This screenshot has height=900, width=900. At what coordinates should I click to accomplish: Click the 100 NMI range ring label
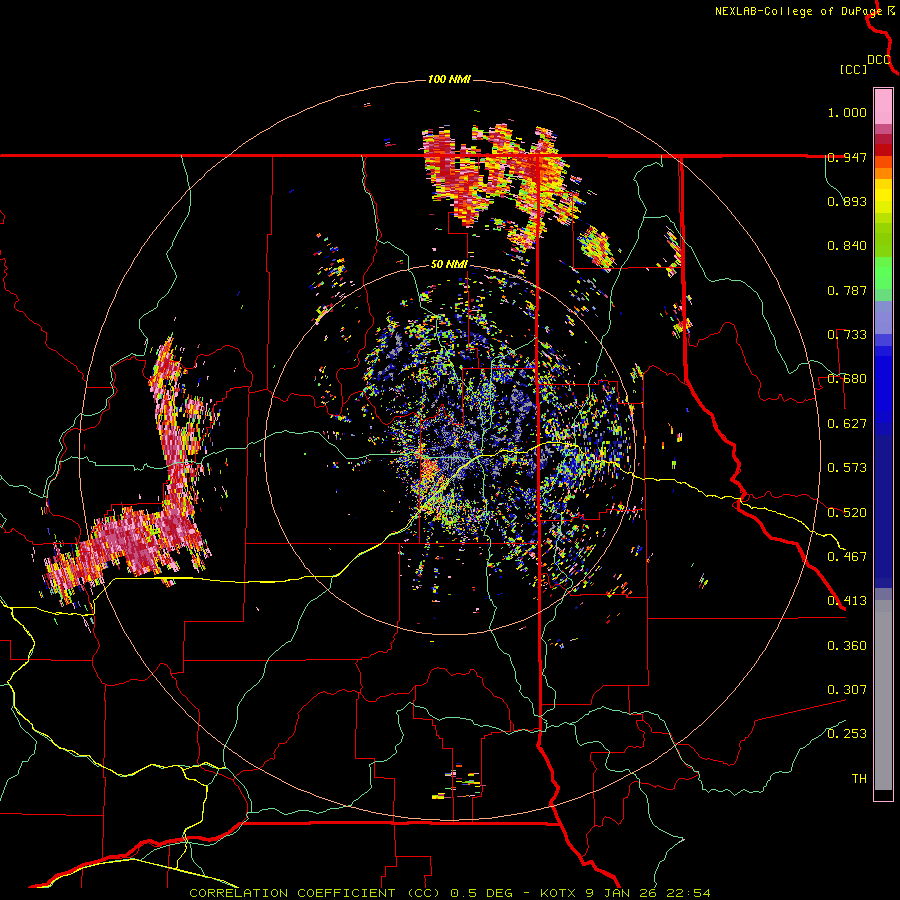click(449, 79)
